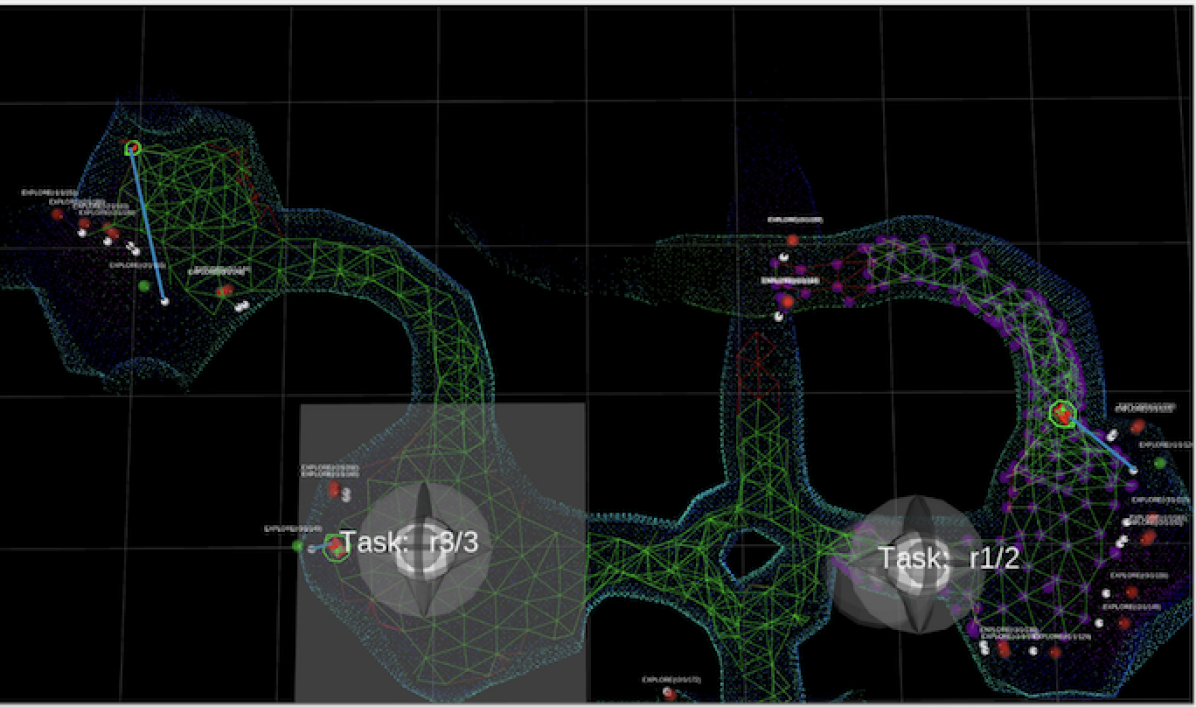Select red frontier marker just above Task r3/3
Viewport: 1196px width, 707px height.
334,489
